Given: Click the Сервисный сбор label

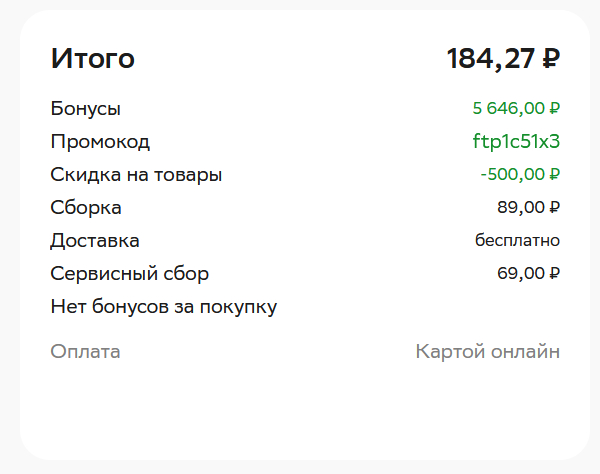Looking at the screenshot, I should pos(130,273).
